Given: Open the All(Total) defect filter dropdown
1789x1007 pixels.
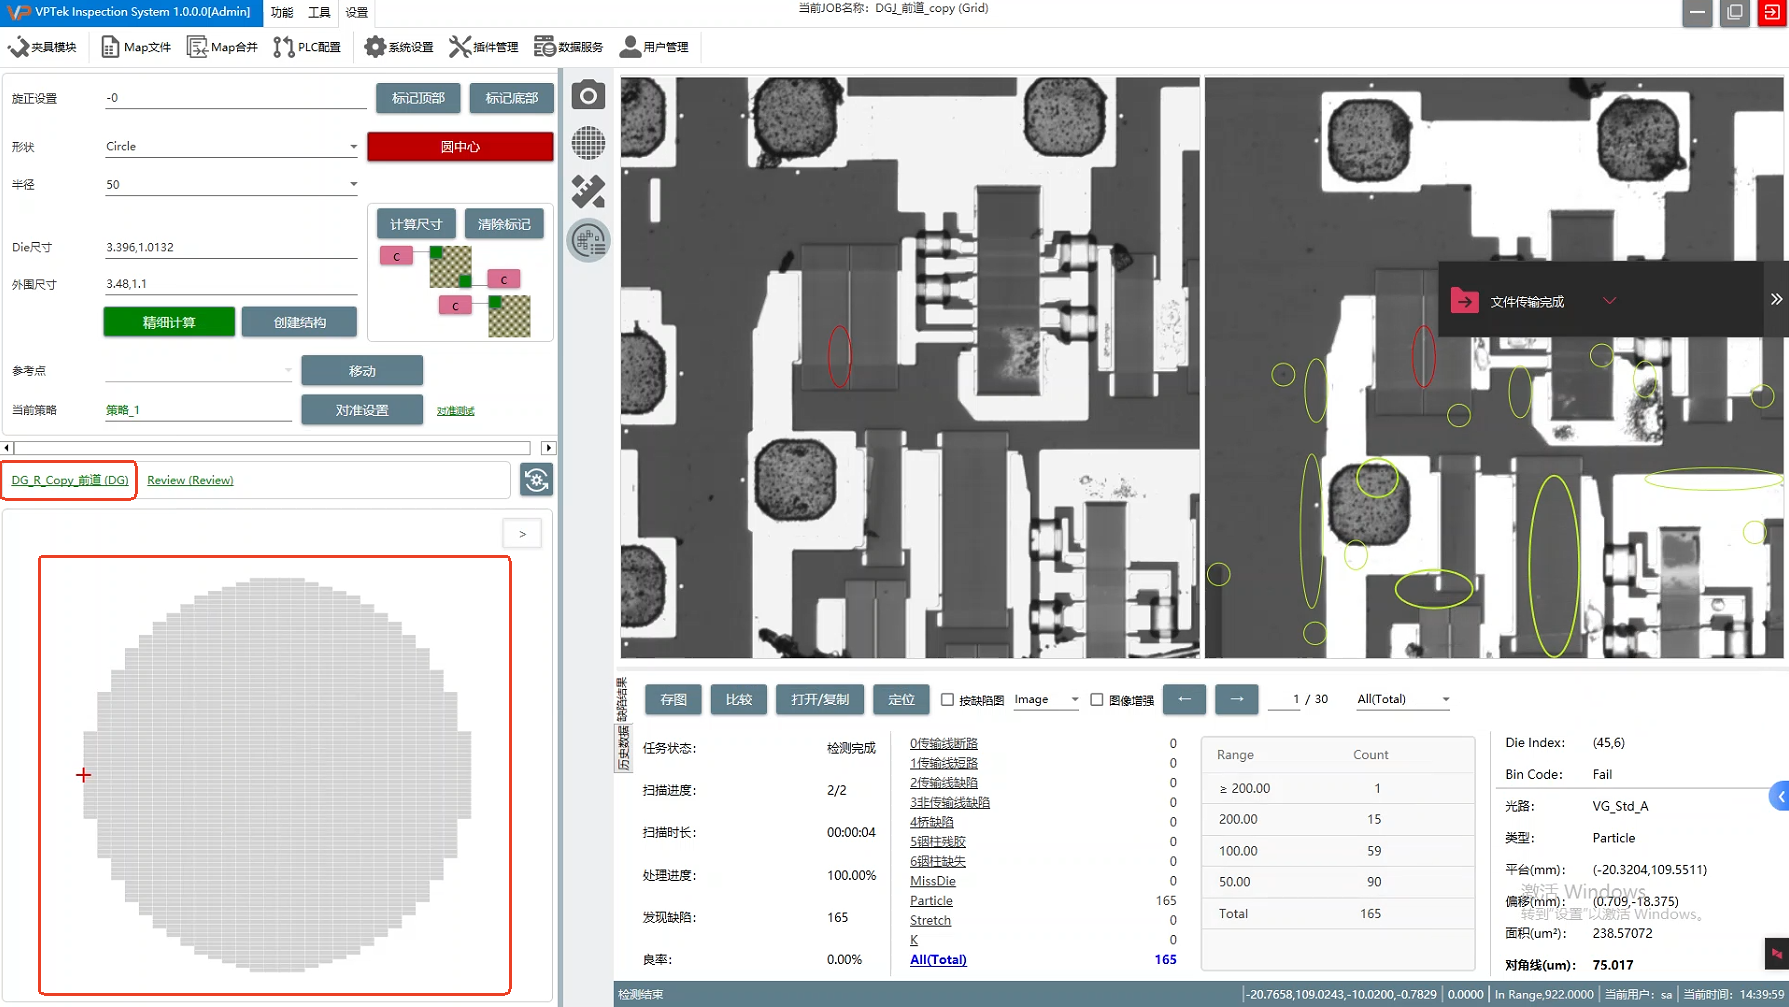Looking at the screenshot, I should [1403, 699].
